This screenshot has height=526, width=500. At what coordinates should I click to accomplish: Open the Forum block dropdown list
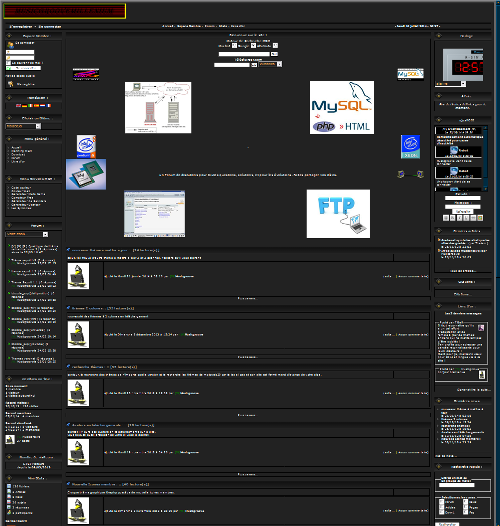tap(27, 234)
